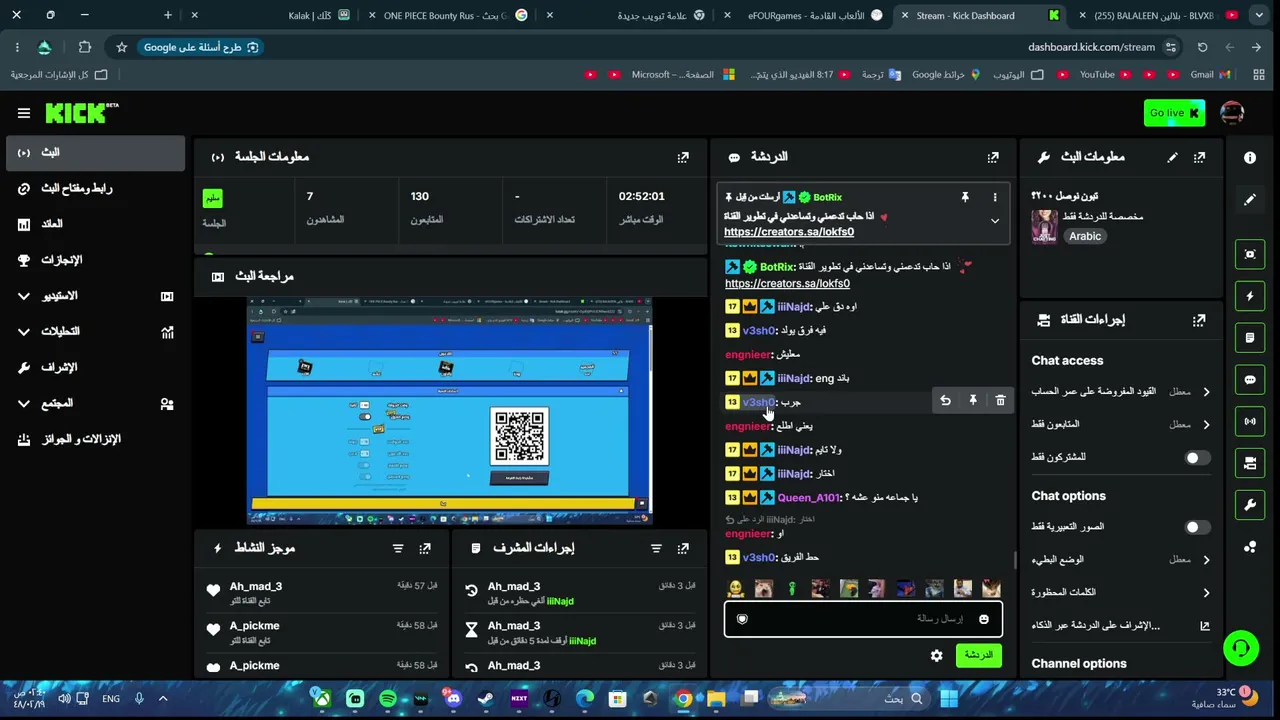1280x720 pixels.
Task: Delete the hovered v3sh0 message
Action: pos(1000,401)
